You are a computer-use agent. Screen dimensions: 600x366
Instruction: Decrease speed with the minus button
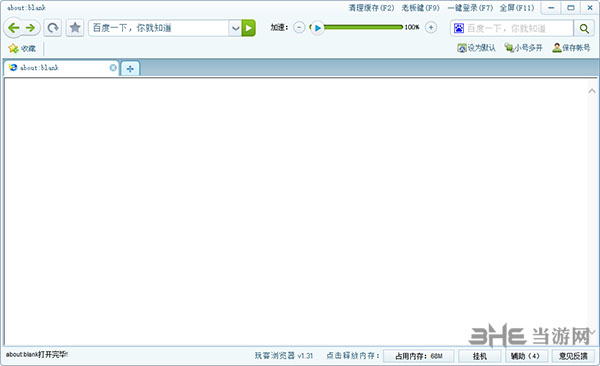pos(299,28)
